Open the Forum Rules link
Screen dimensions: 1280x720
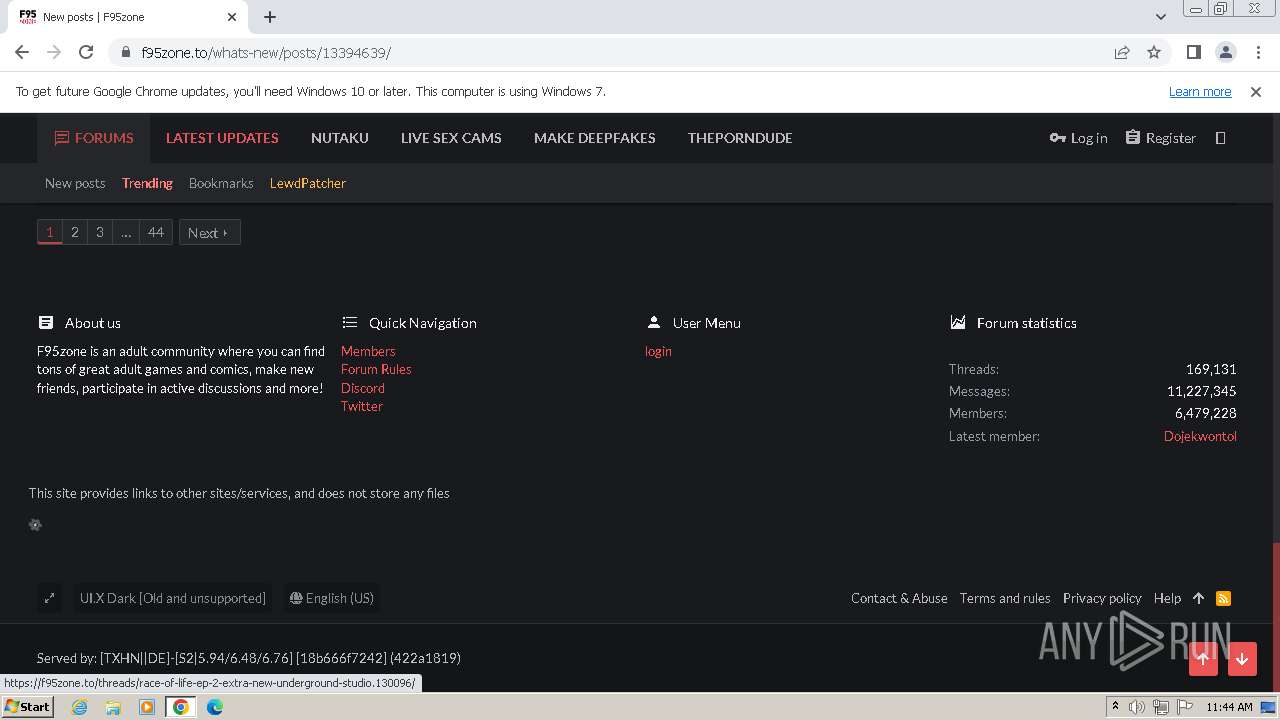[x=376, y=369]
